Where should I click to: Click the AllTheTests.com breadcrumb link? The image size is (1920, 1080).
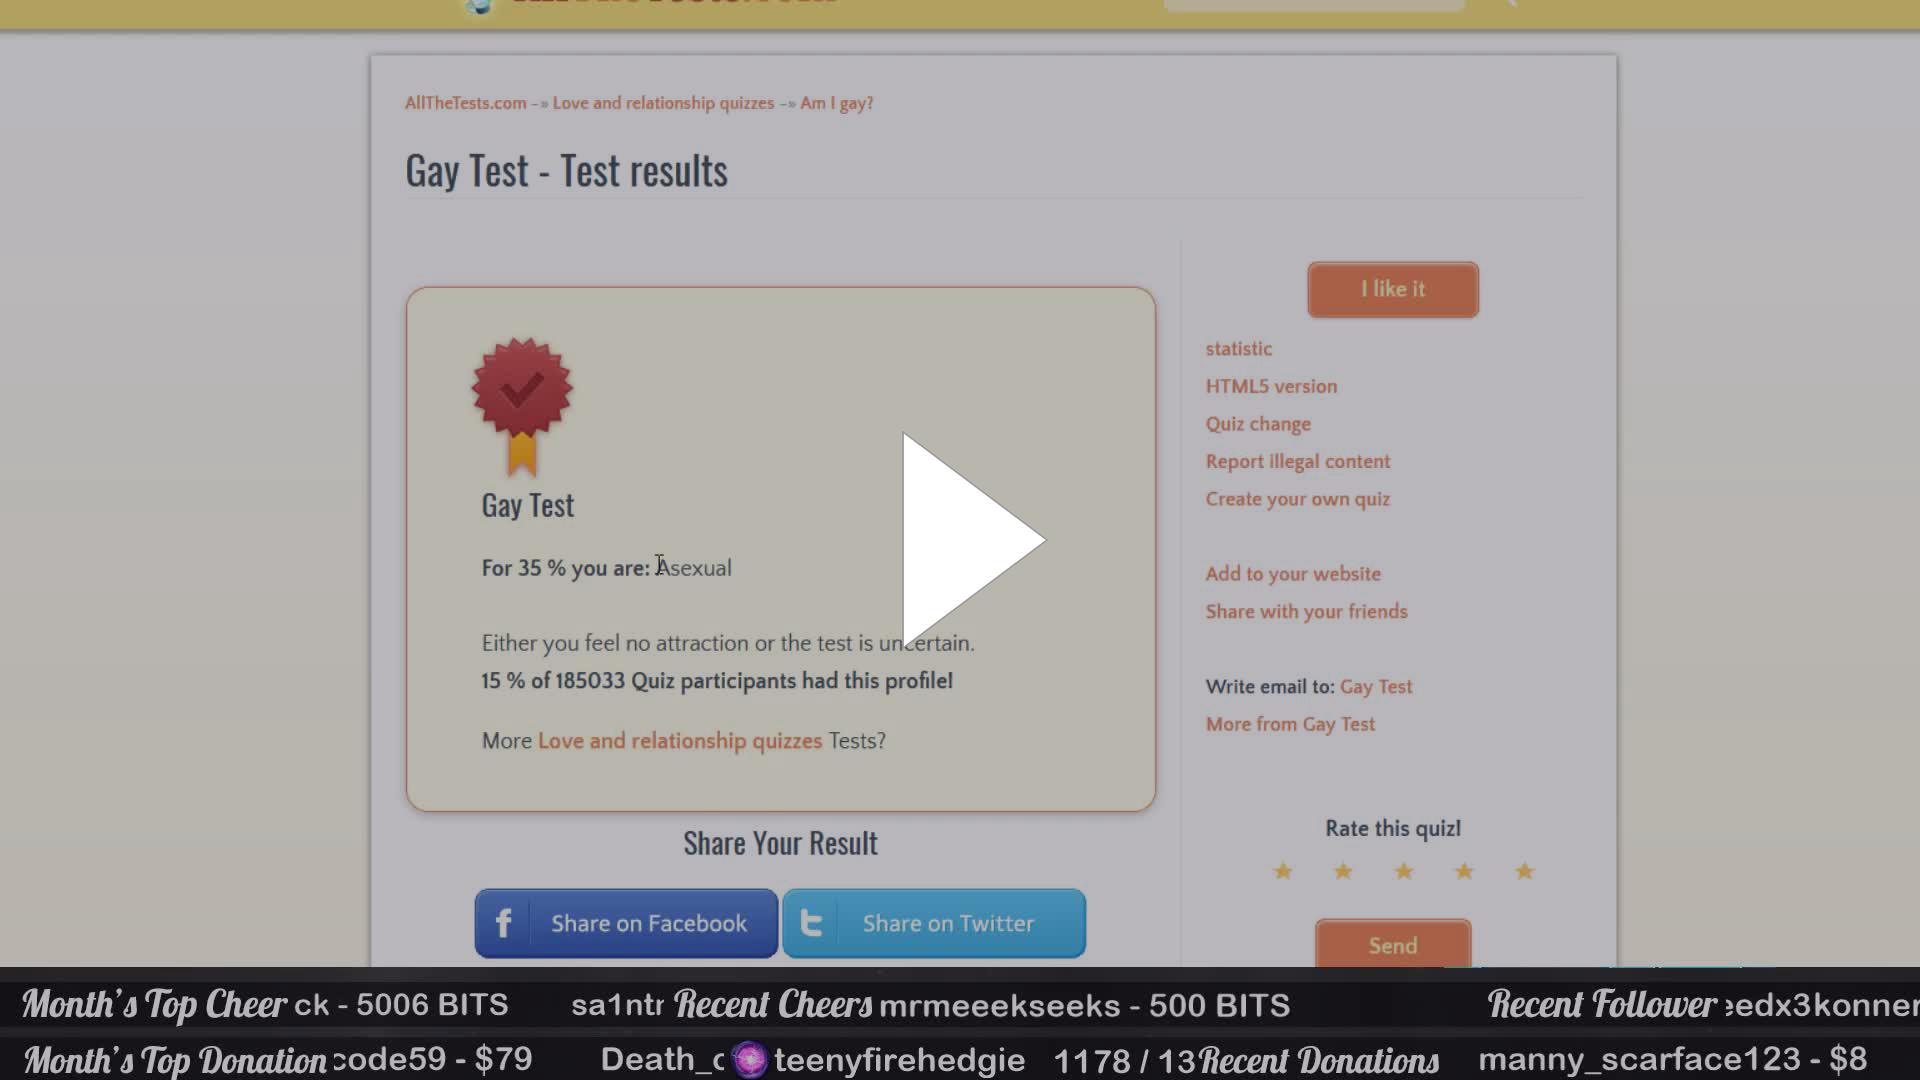[x=464, y=103]
